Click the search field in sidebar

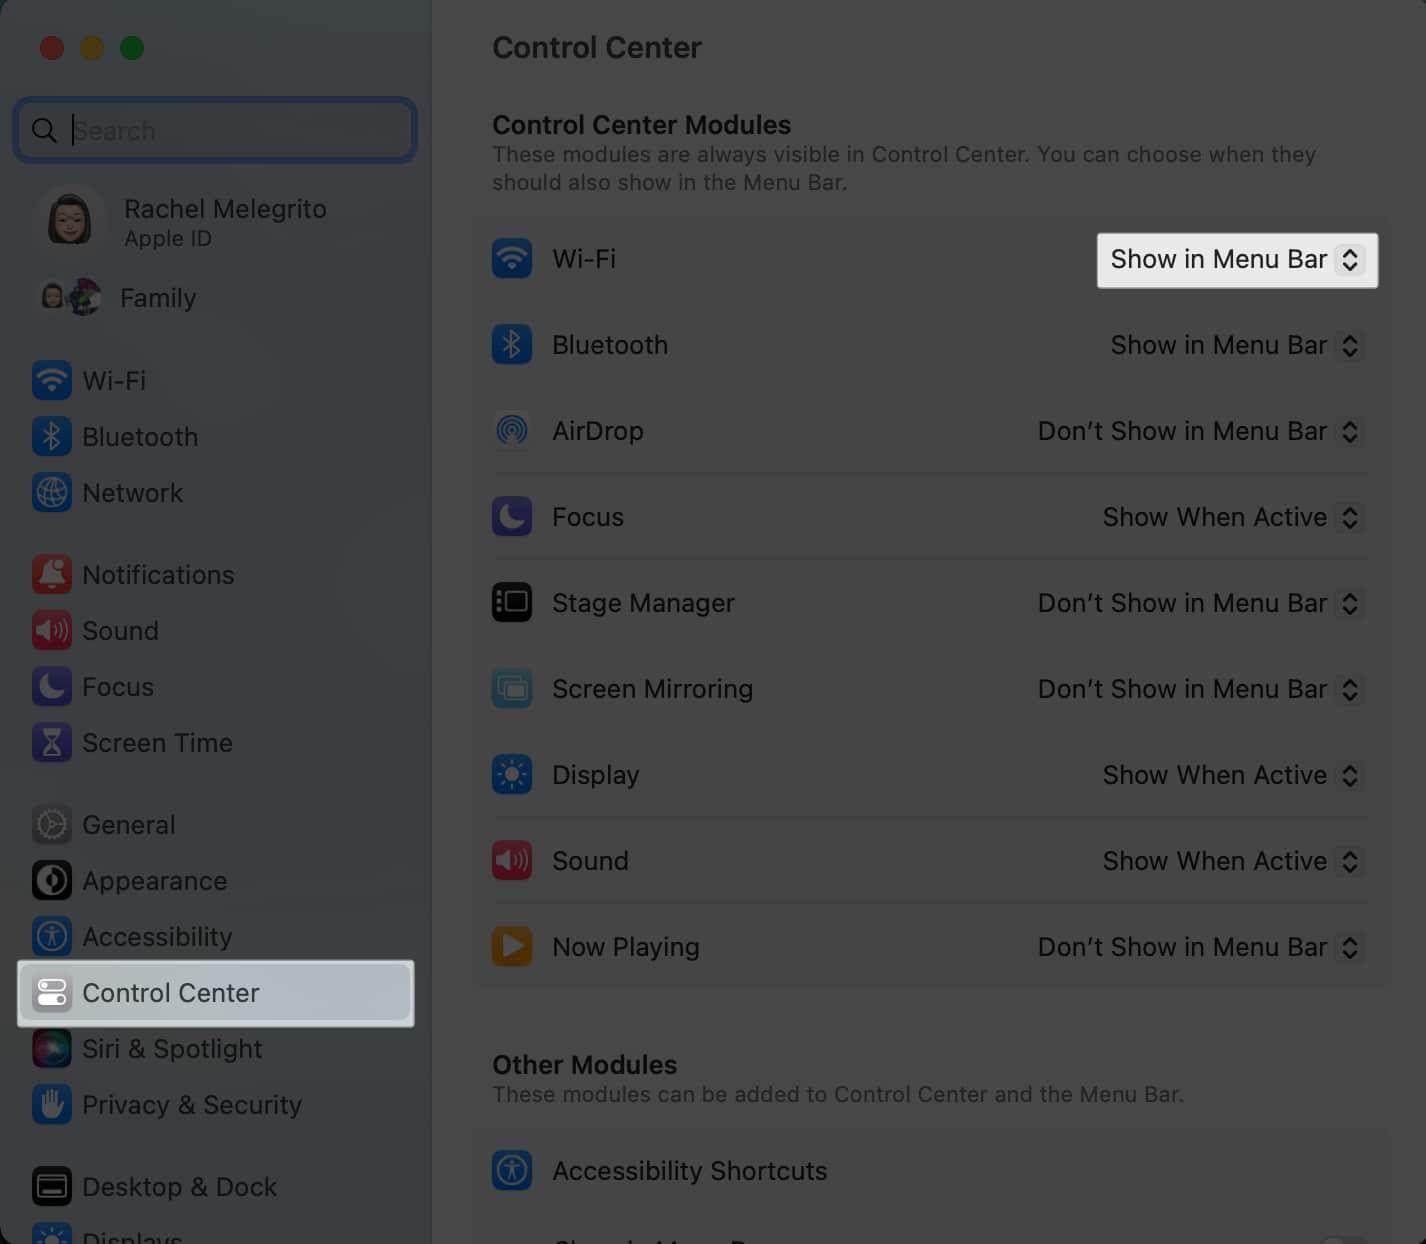point(215,130)
